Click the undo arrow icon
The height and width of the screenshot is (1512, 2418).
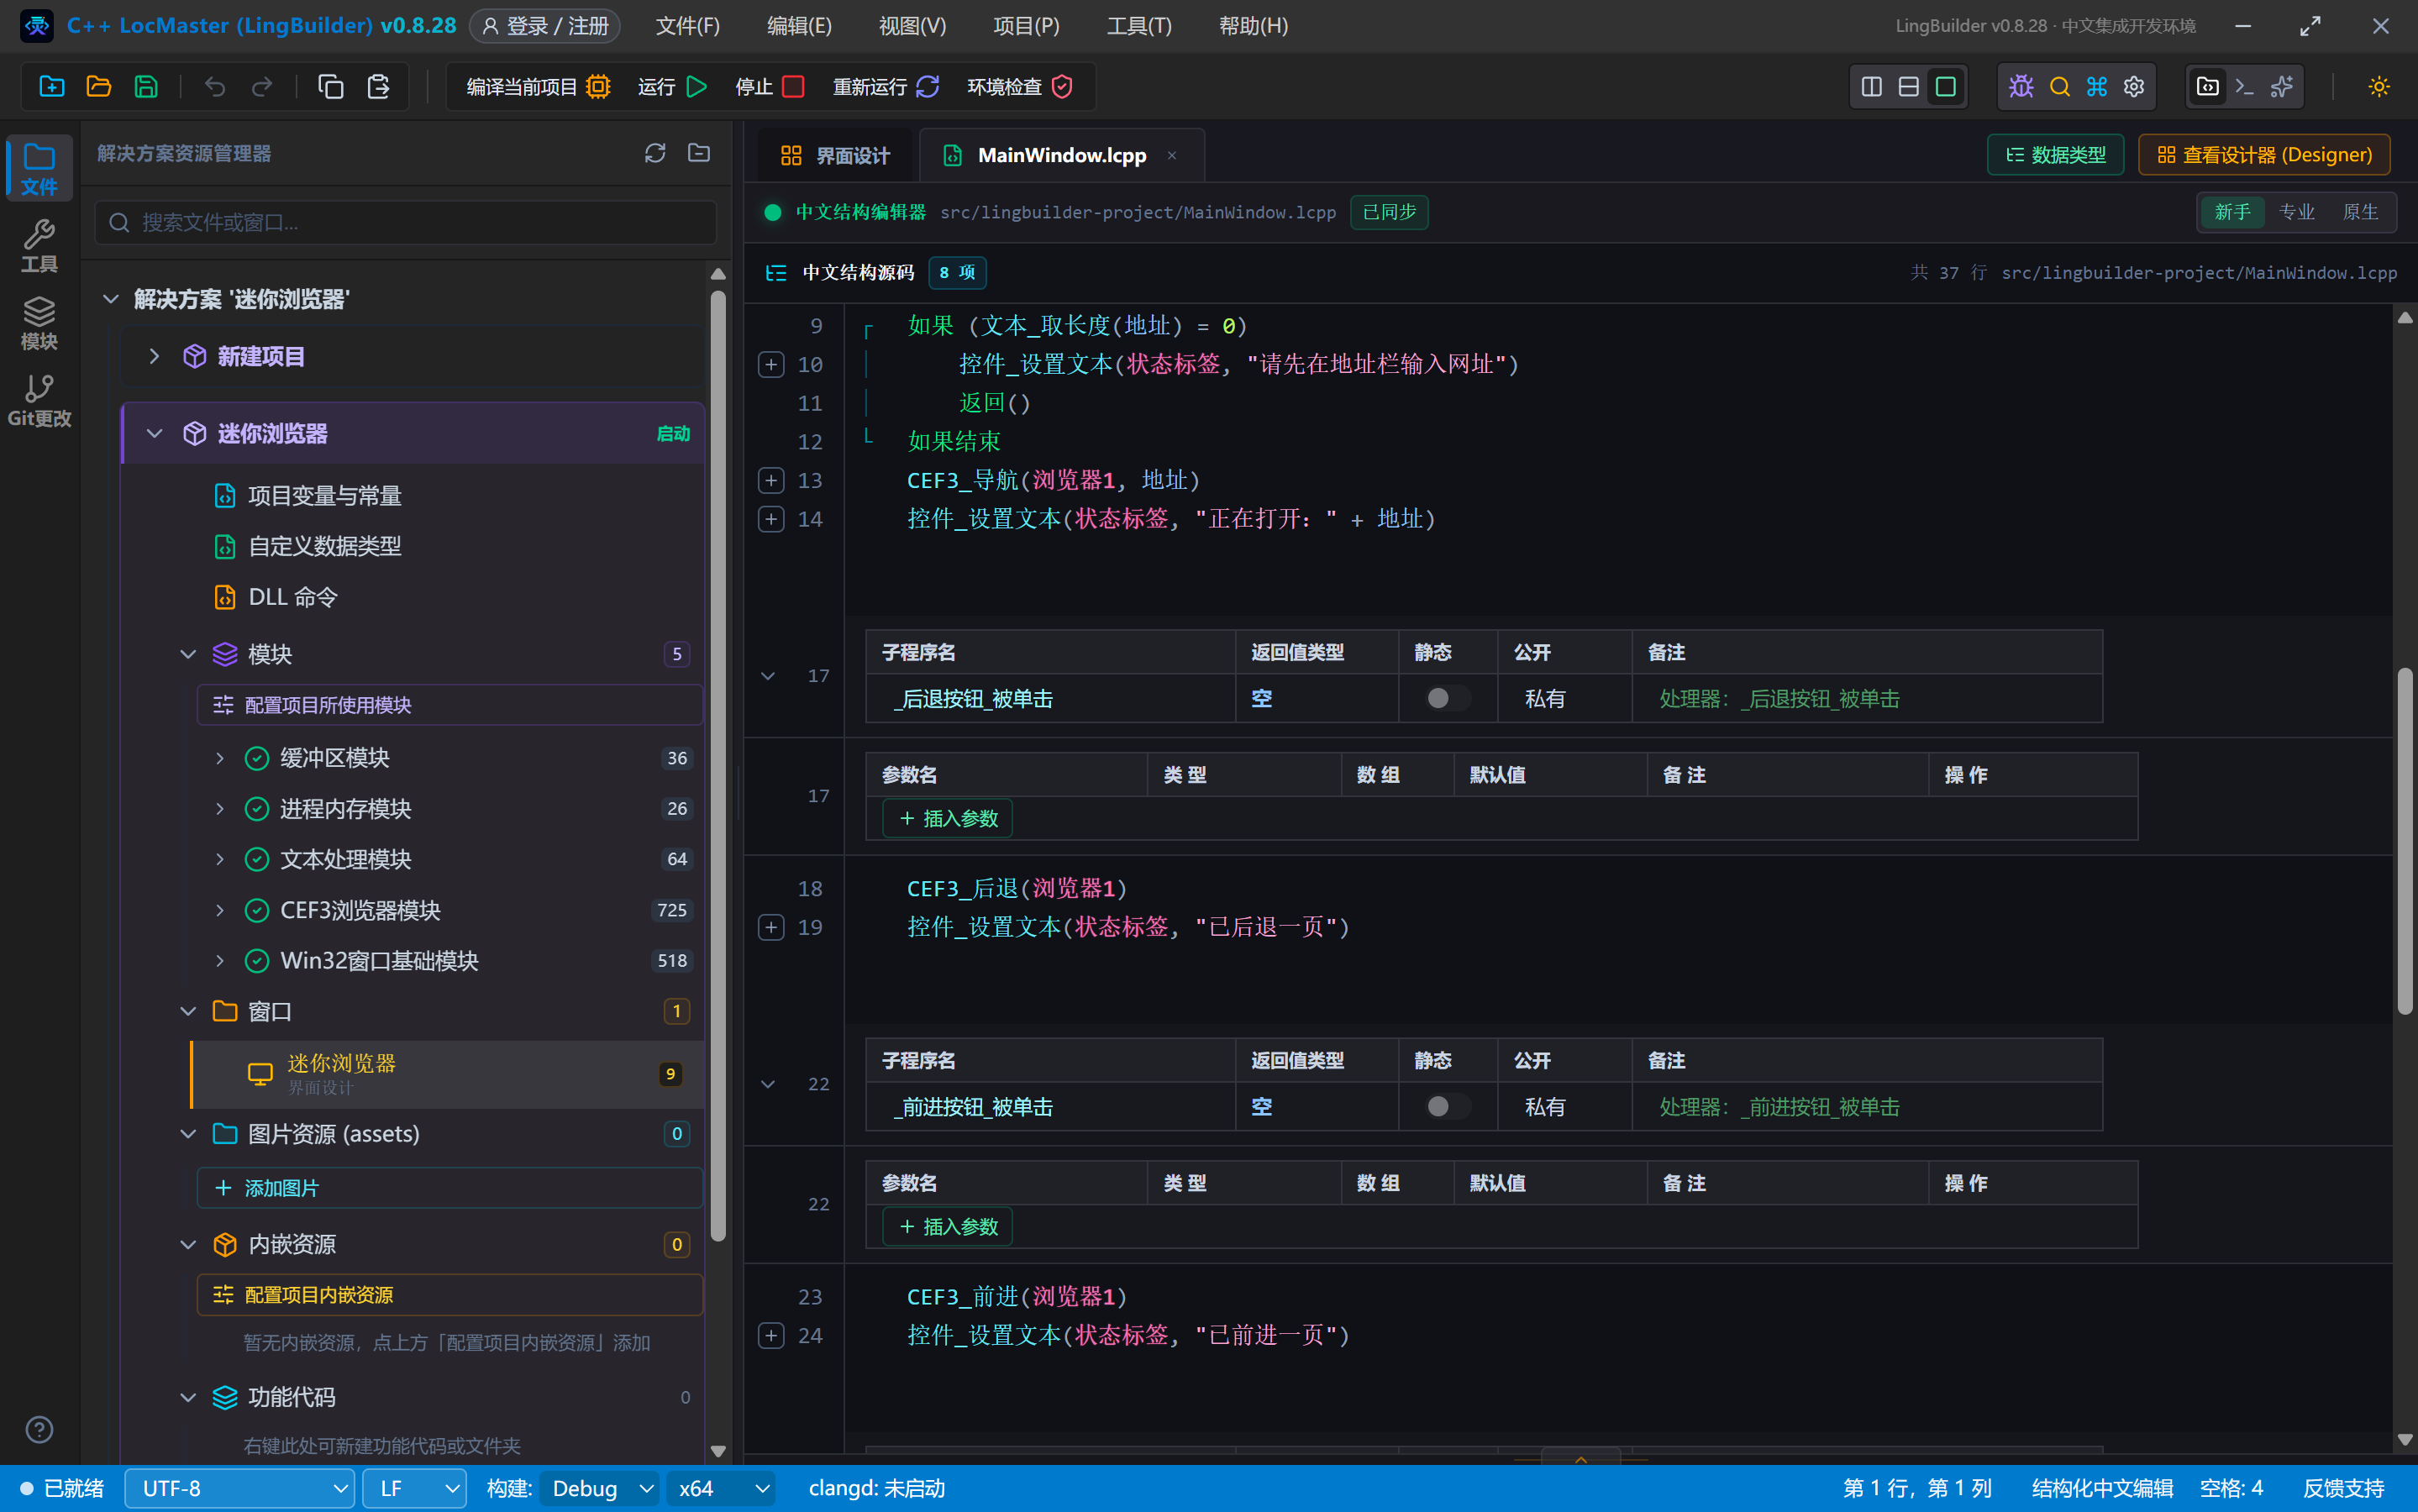[x=215, y=87]
